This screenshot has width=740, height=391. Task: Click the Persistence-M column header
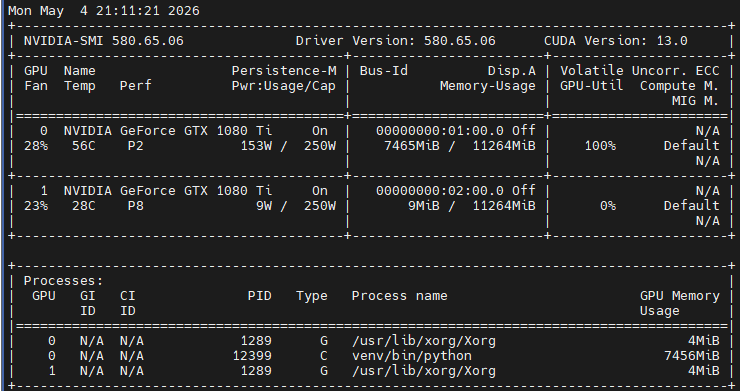tap(284, 71)
